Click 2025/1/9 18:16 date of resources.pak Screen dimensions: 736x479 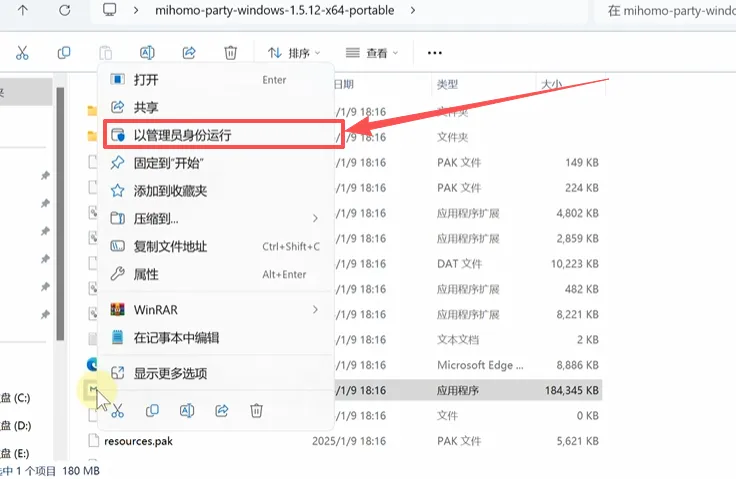349,441
